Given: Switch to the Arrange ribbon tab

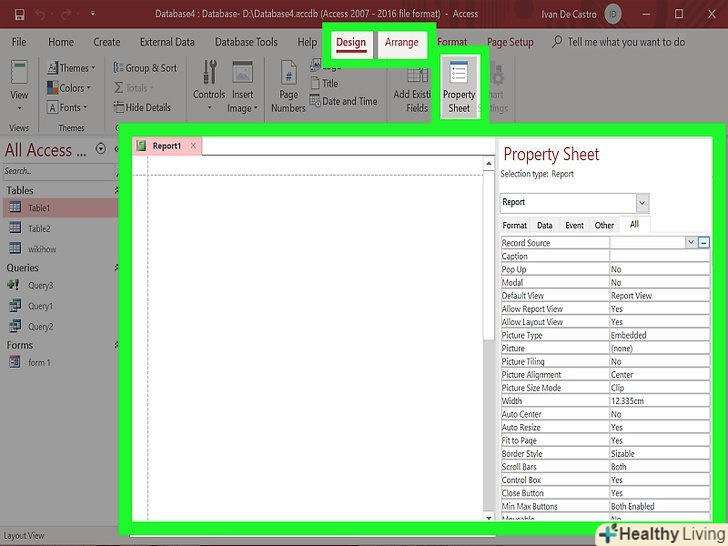Looking at the screenshot, I should 402,42.
